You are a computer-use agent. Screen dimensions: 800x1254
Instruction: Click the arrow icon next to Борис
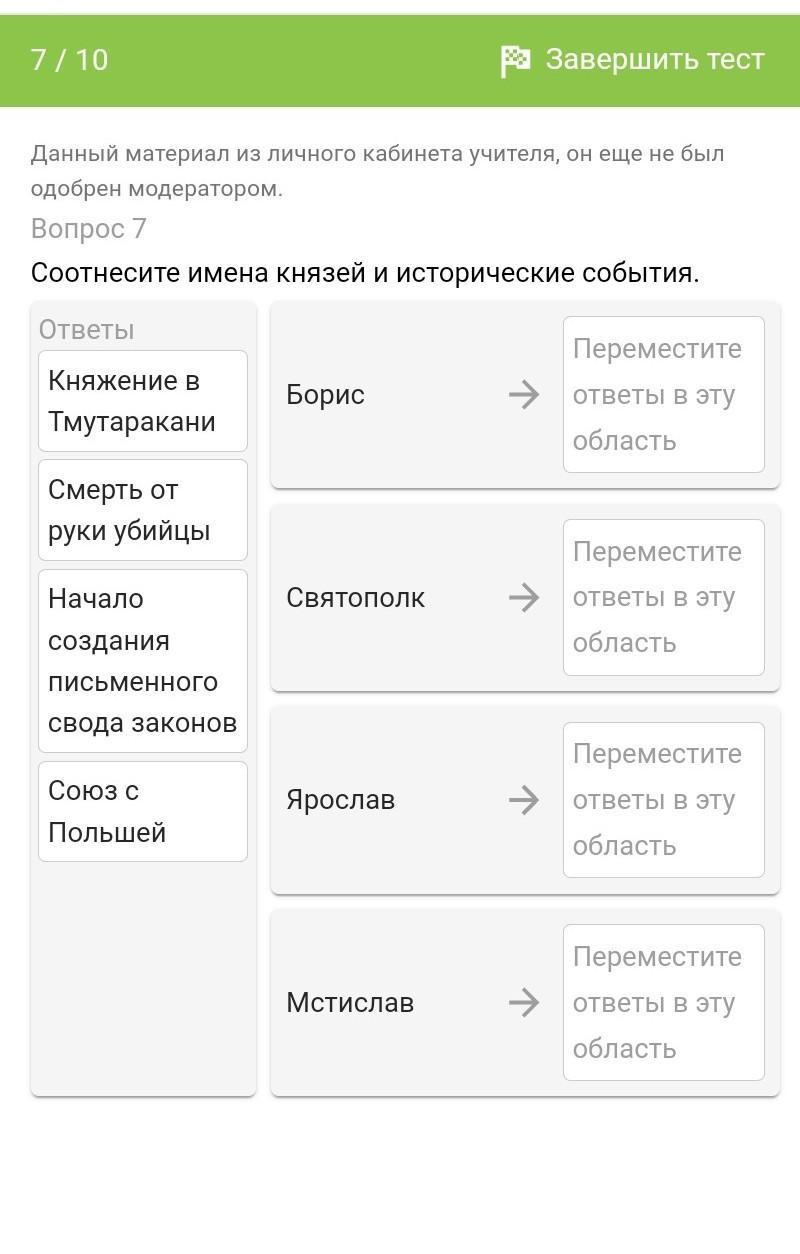pos(523,395)
